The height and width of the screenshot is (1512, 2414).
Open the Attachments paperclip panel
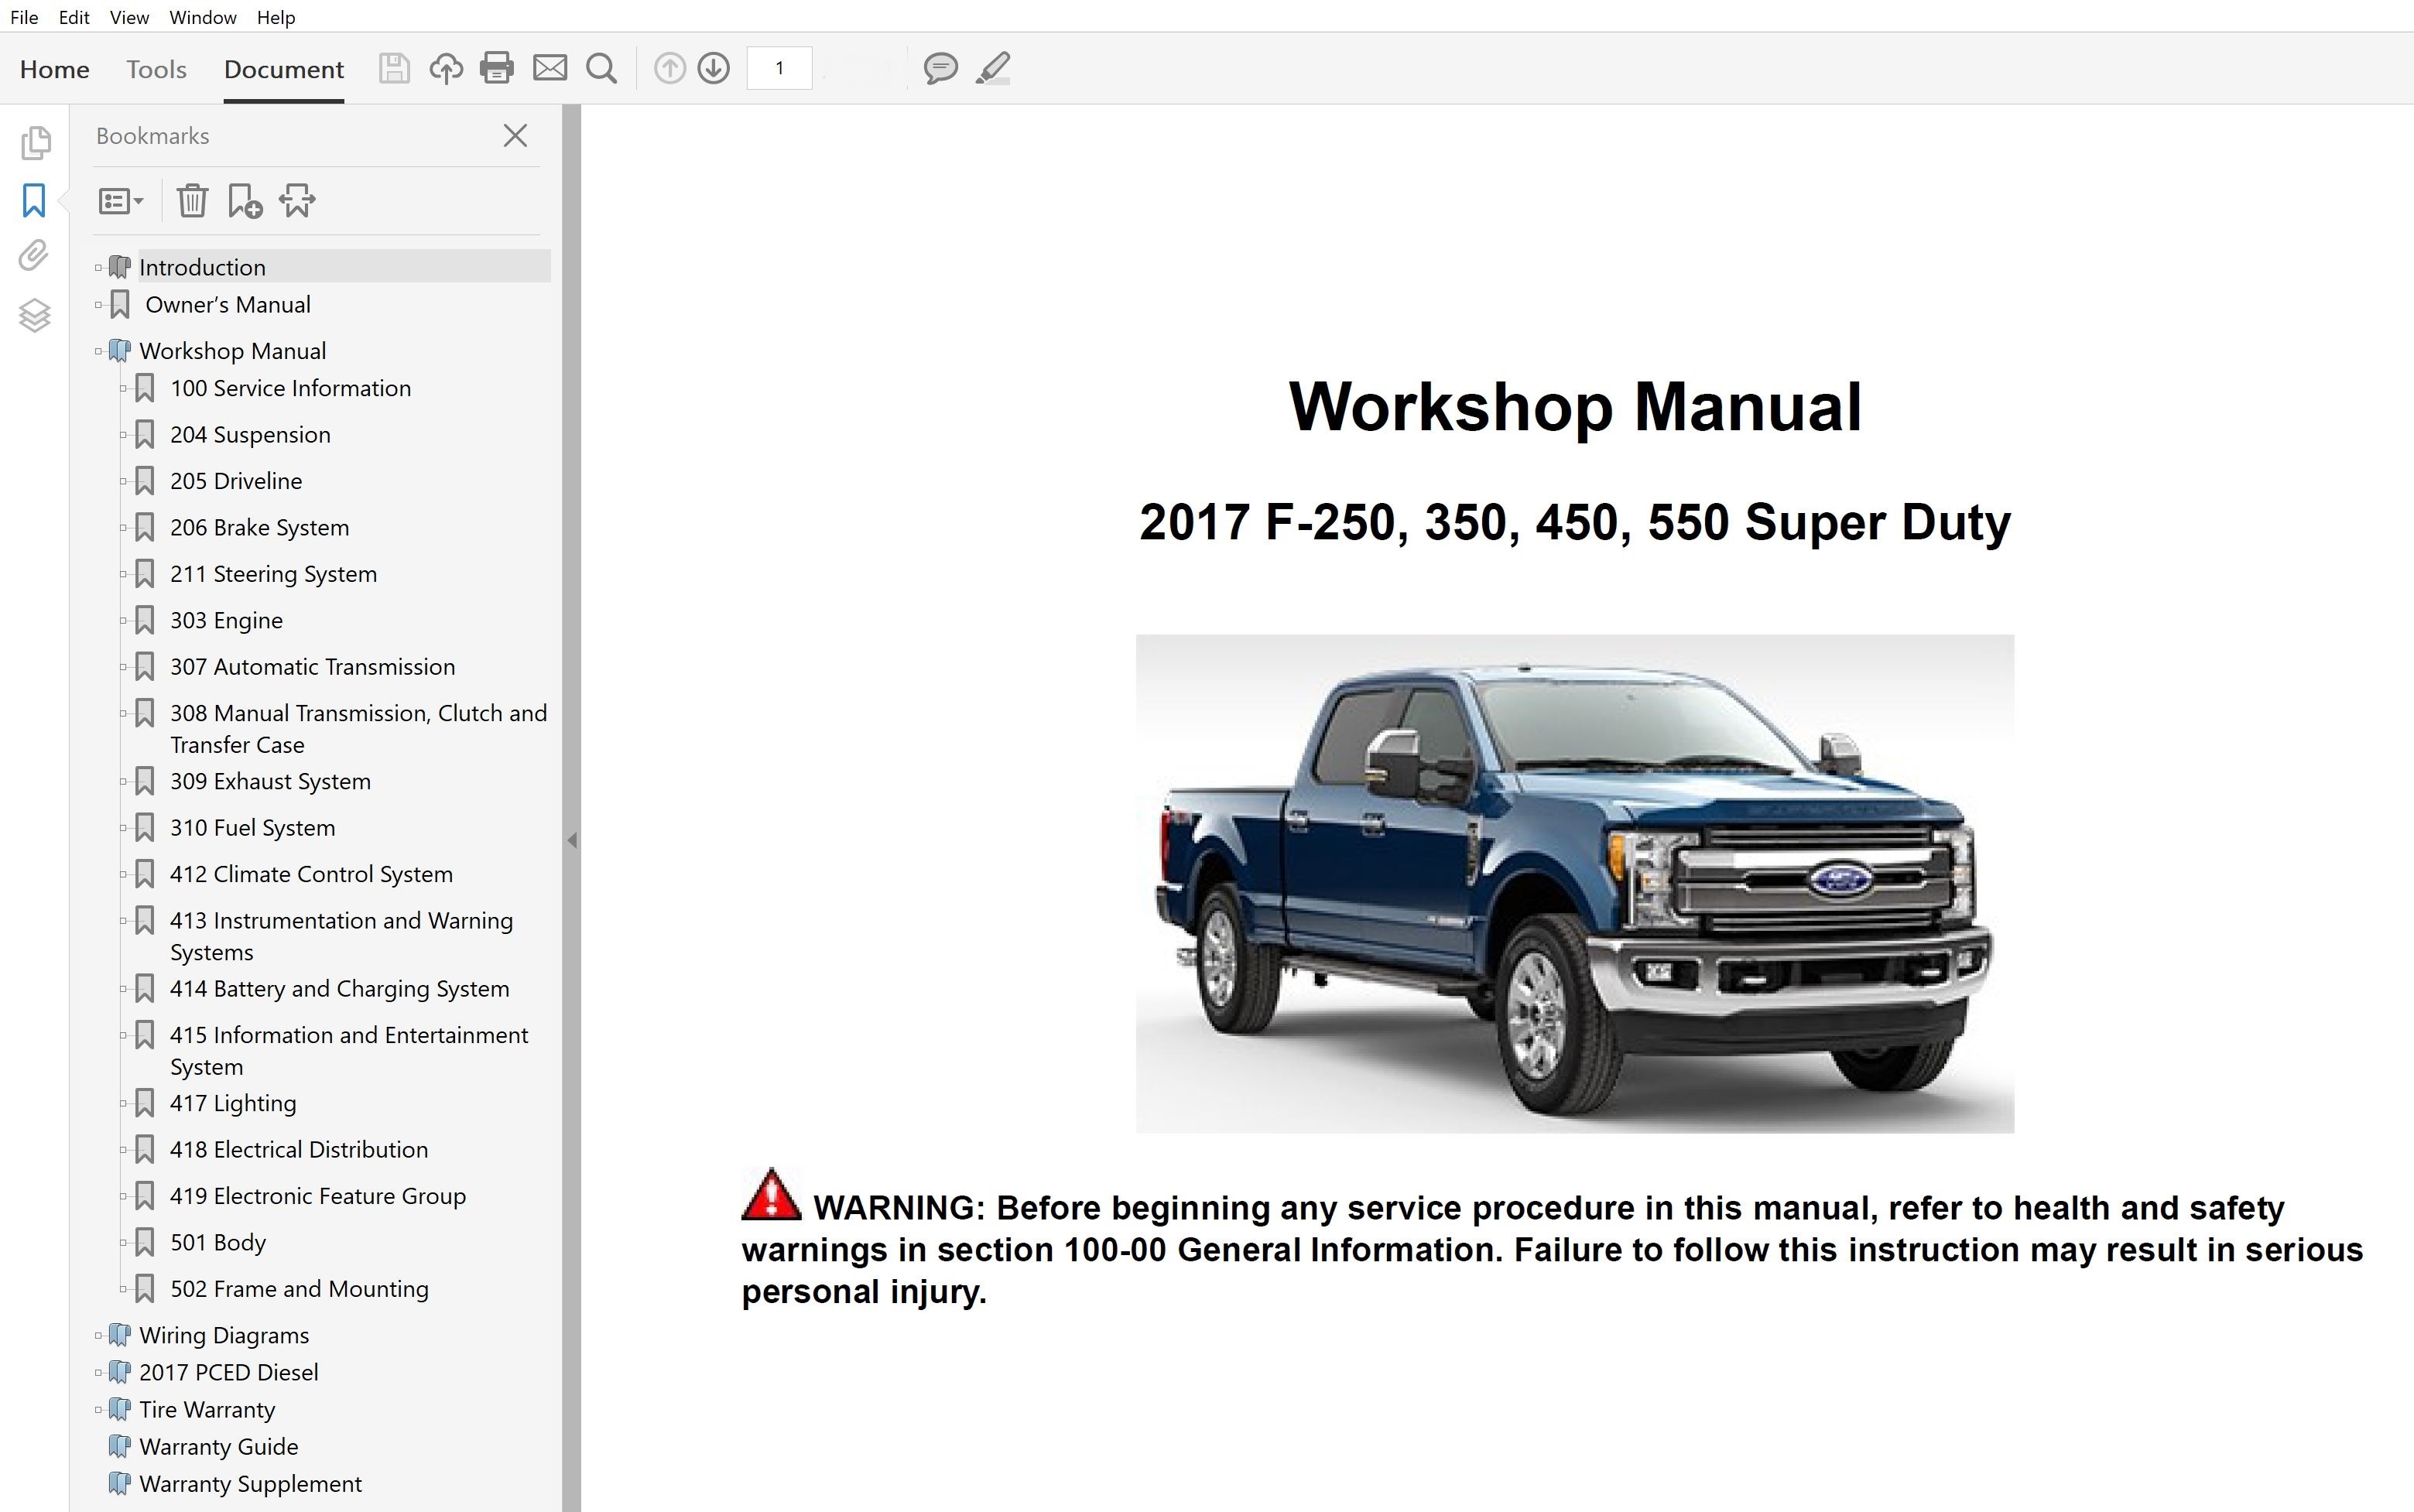coord(34,256)
